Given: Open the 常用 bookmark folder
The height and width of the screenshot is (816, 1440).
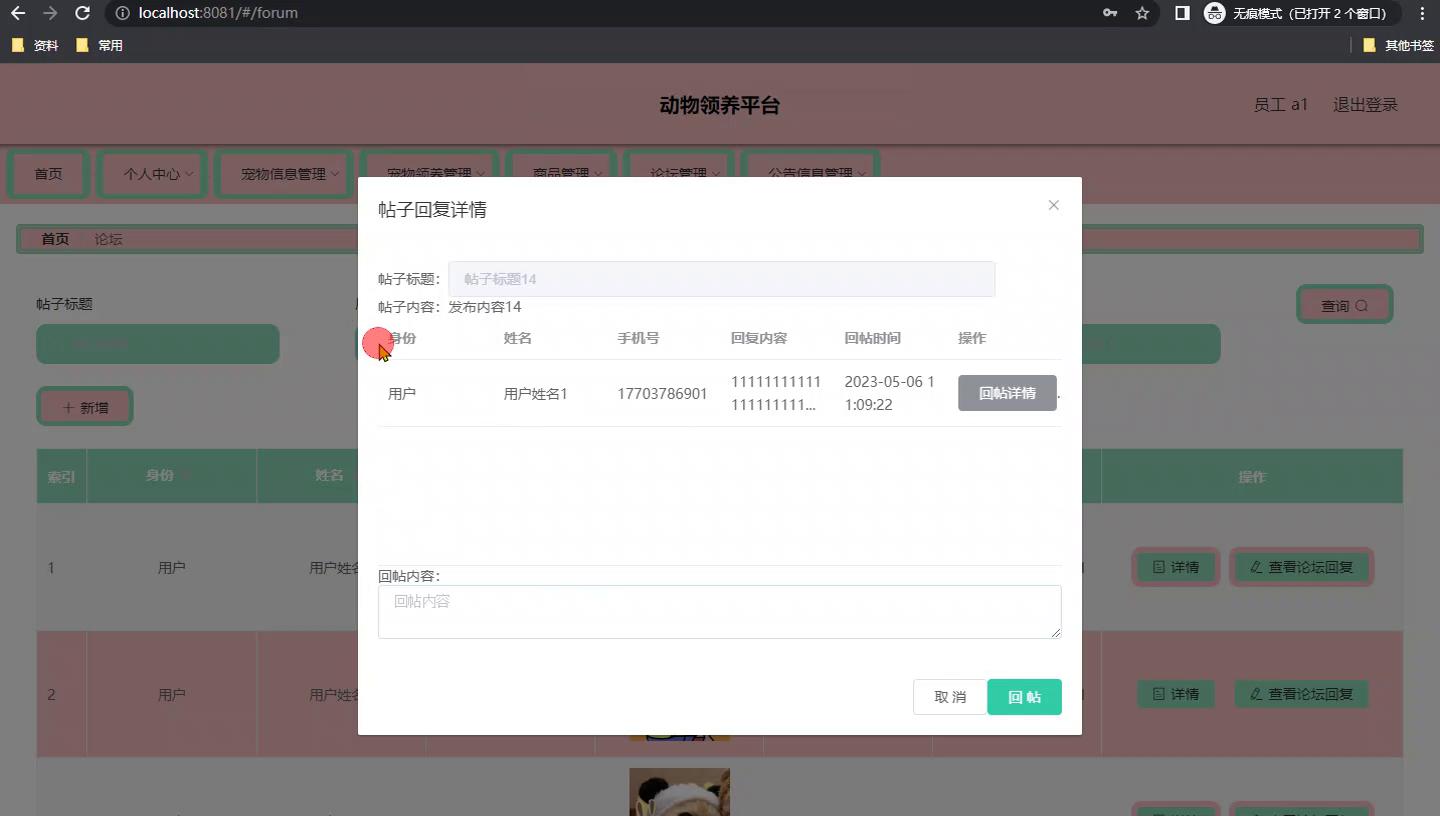Looking at the screenshot, I should 99,45.
